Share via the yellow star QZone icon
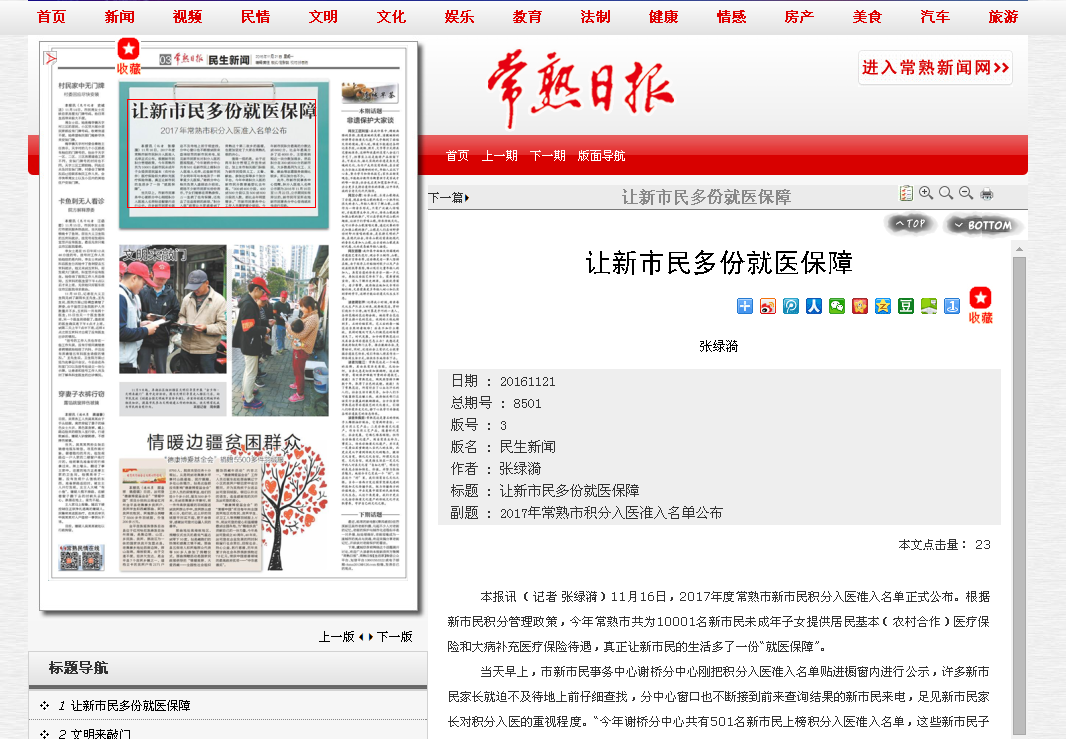 click(882, 306)
